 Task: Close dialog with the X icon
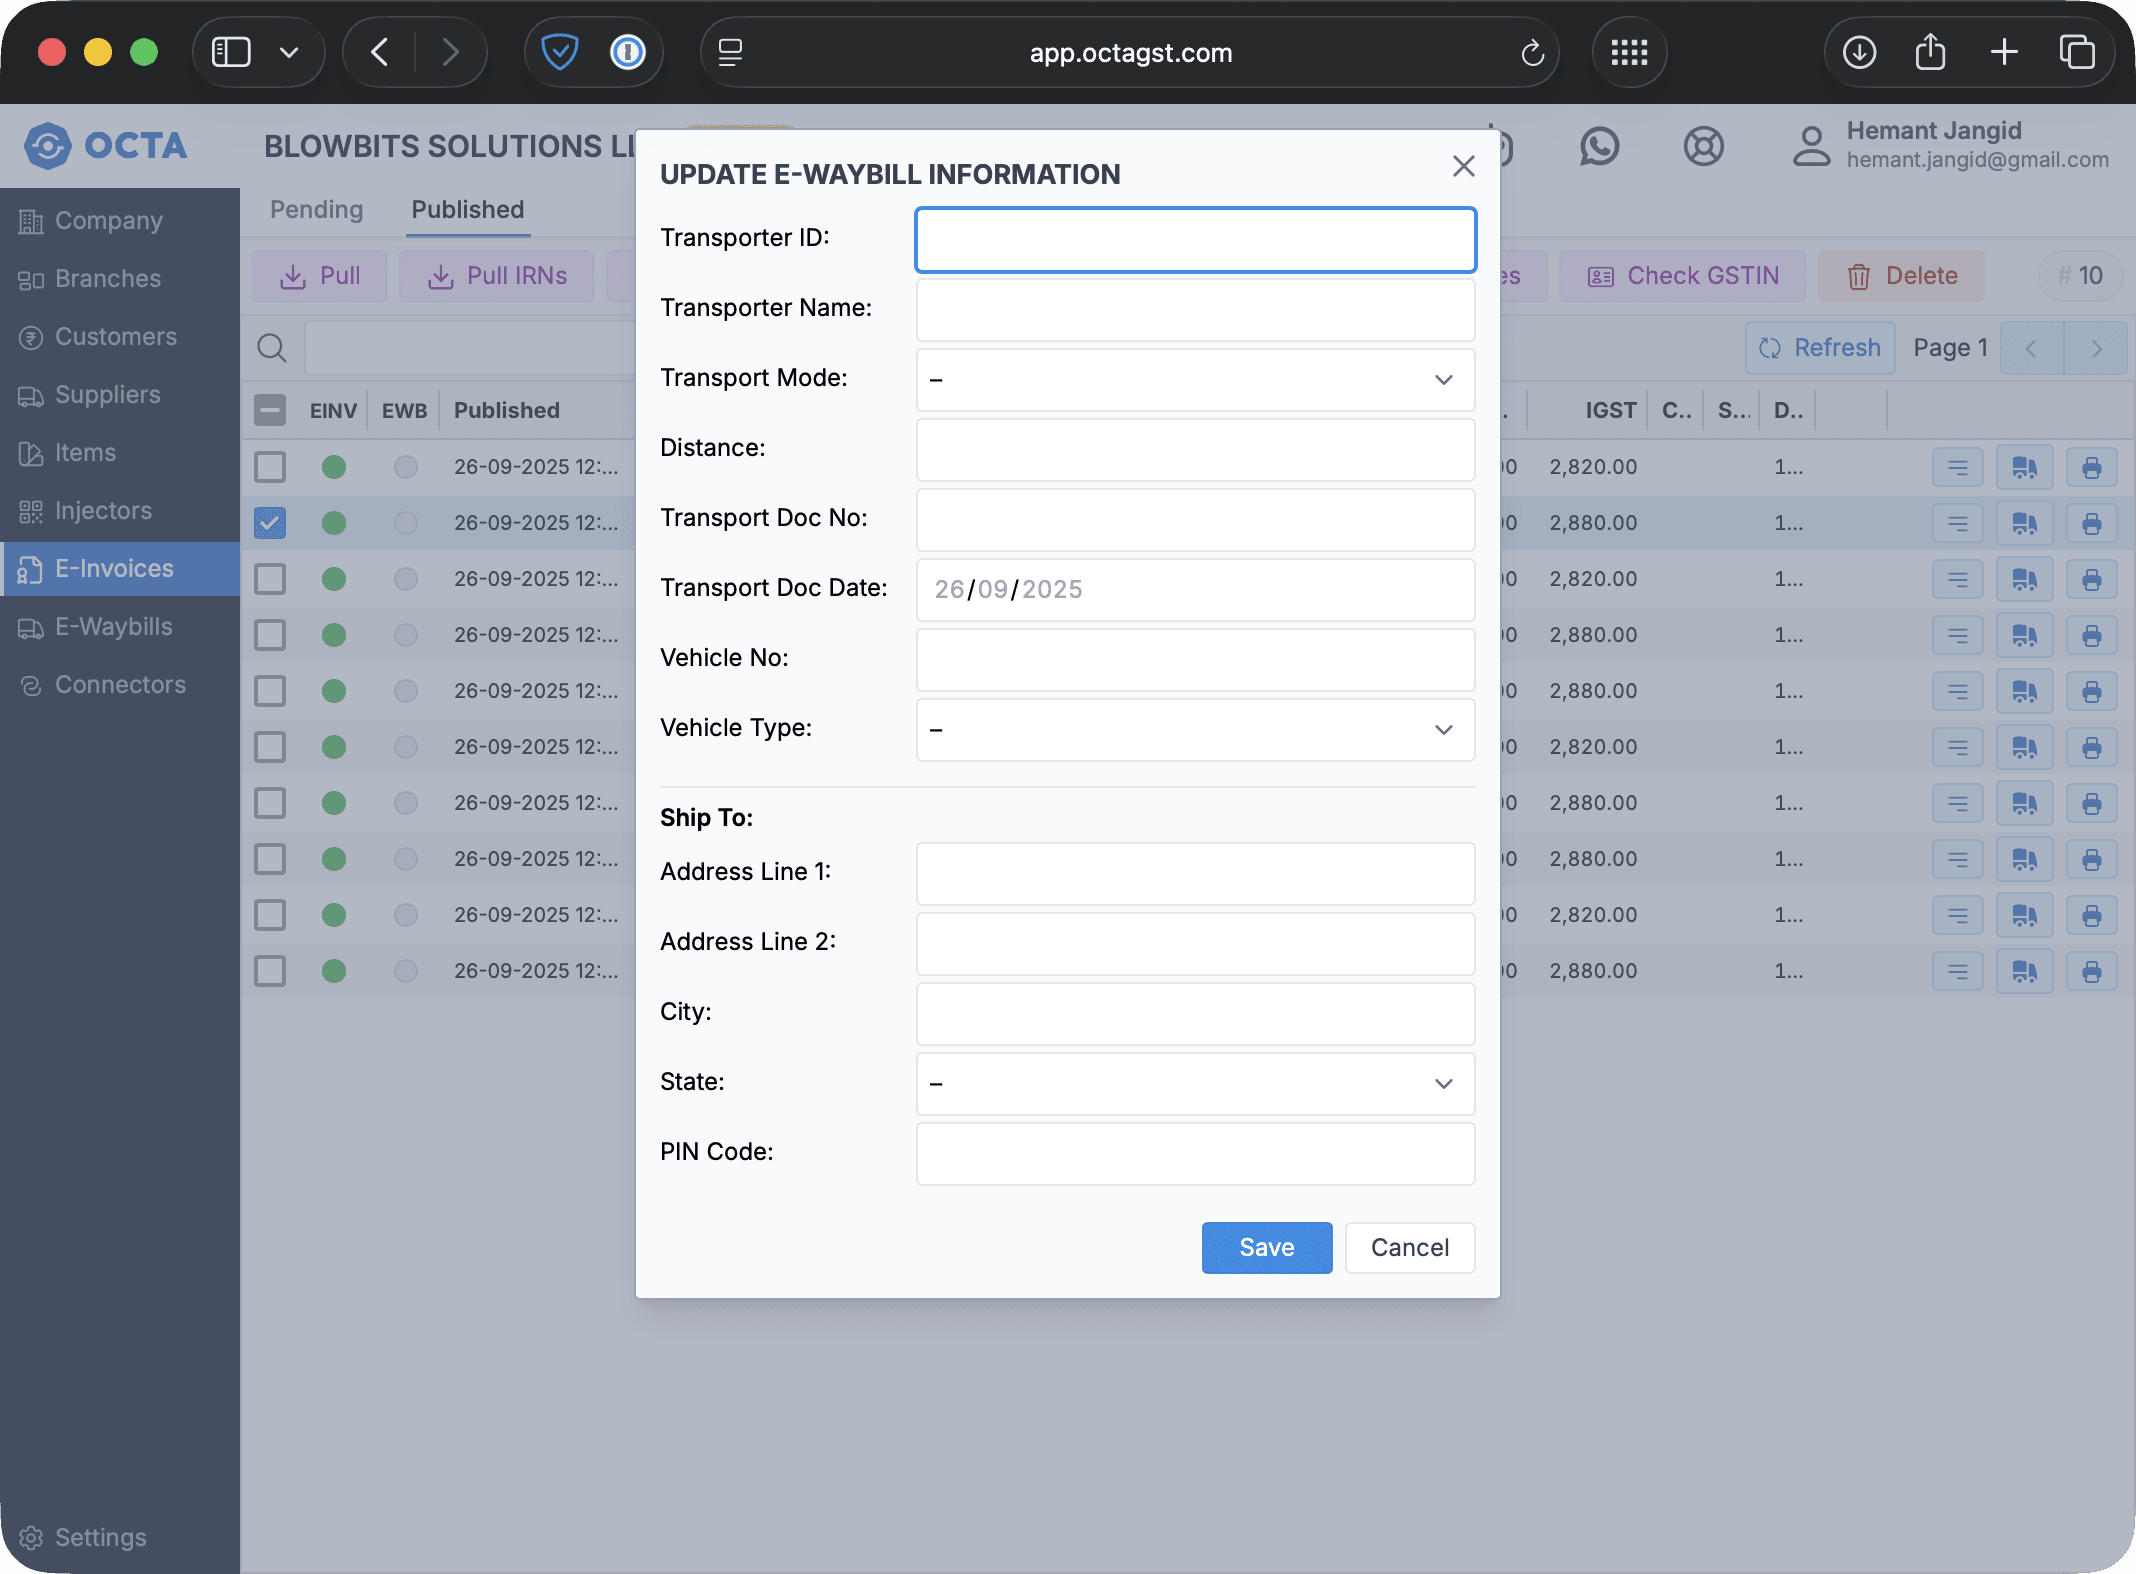1463,166
